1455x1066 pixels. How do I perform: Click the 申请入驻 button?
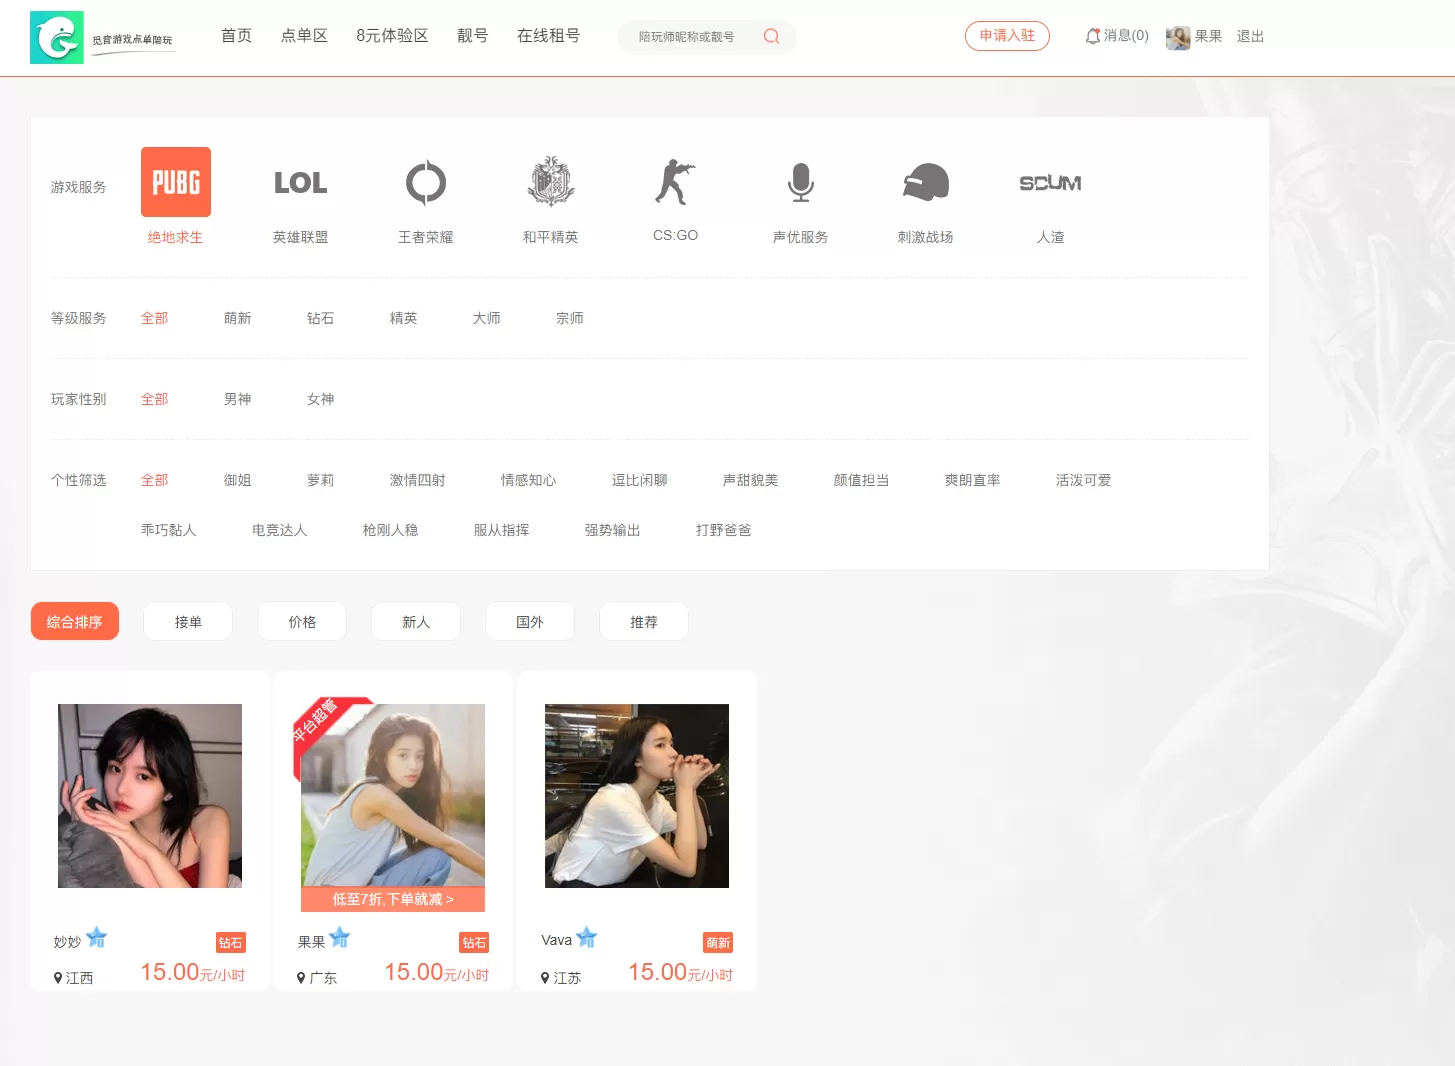click(1007, 36)
